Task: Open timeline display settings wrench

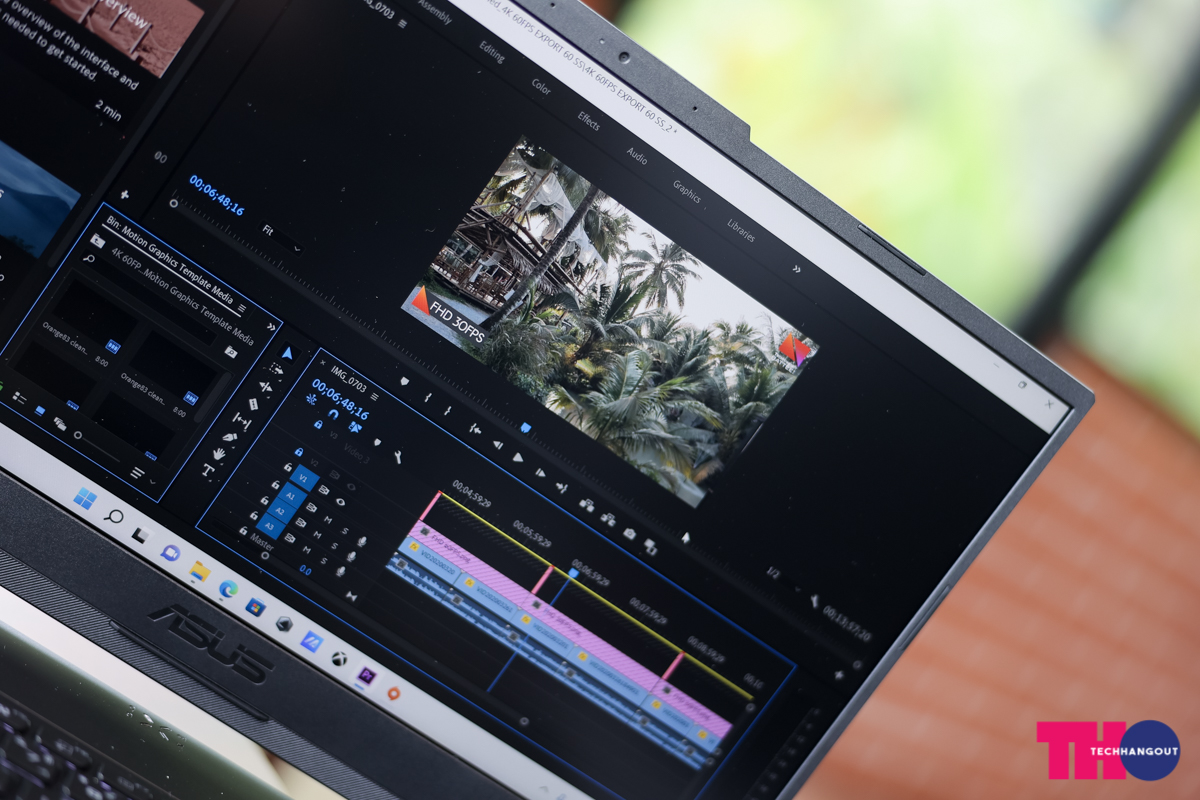Action: [398, 457]
